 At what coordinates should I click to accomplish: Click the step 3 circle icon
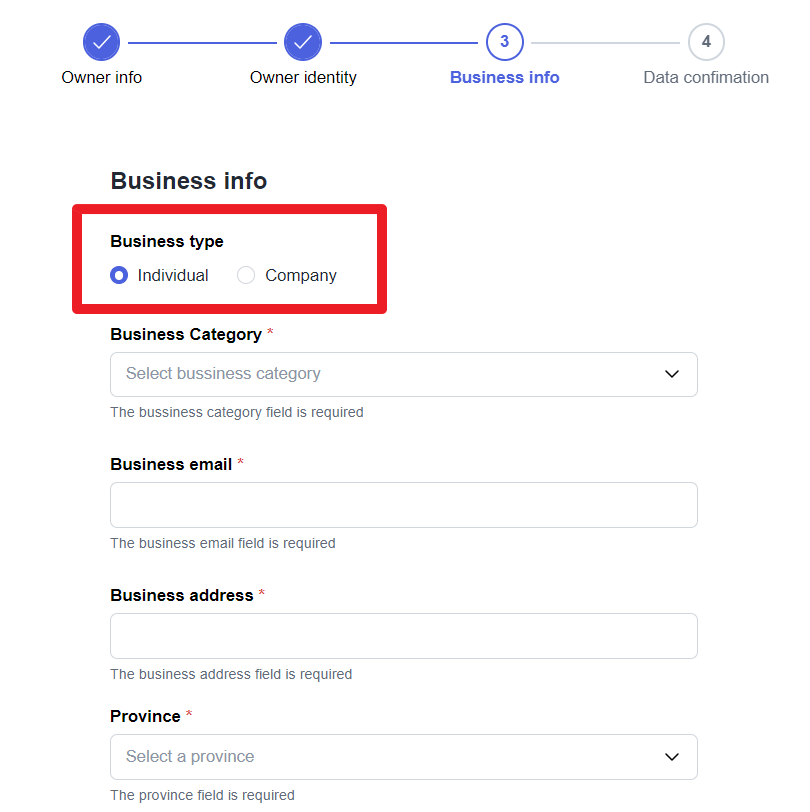[x=504, y=42]
